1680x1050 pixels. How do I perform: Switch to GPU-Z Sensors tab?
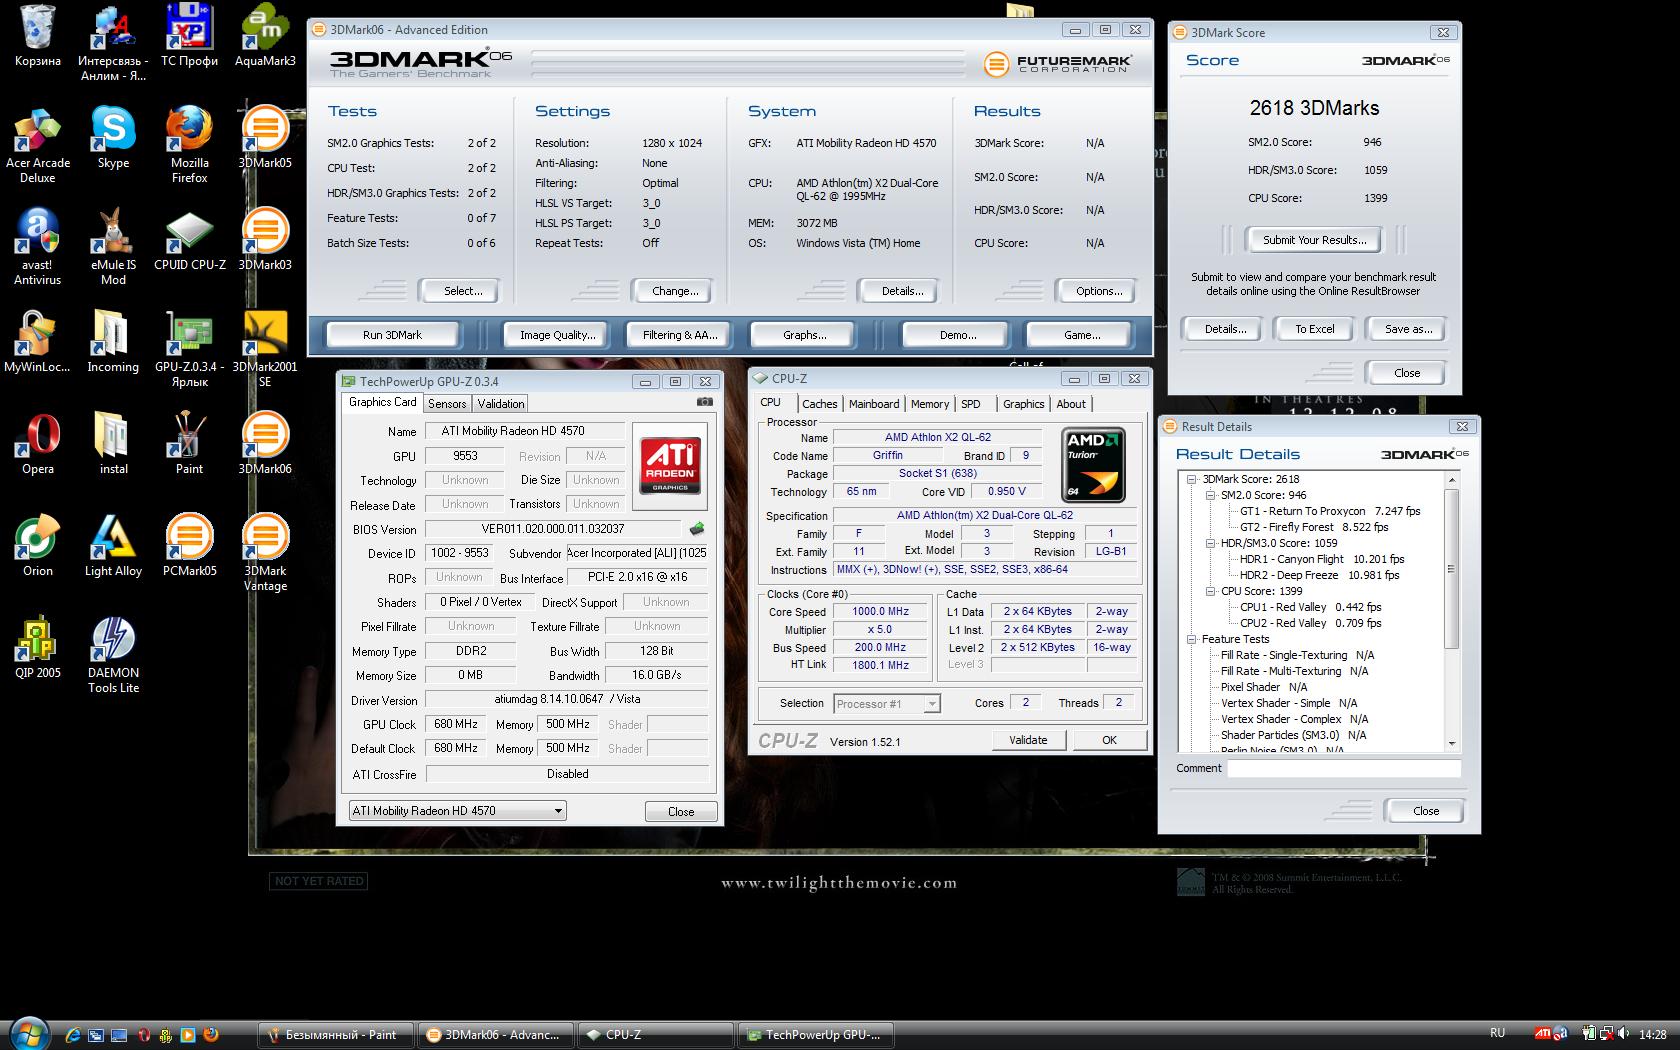(x=447, y=404)
